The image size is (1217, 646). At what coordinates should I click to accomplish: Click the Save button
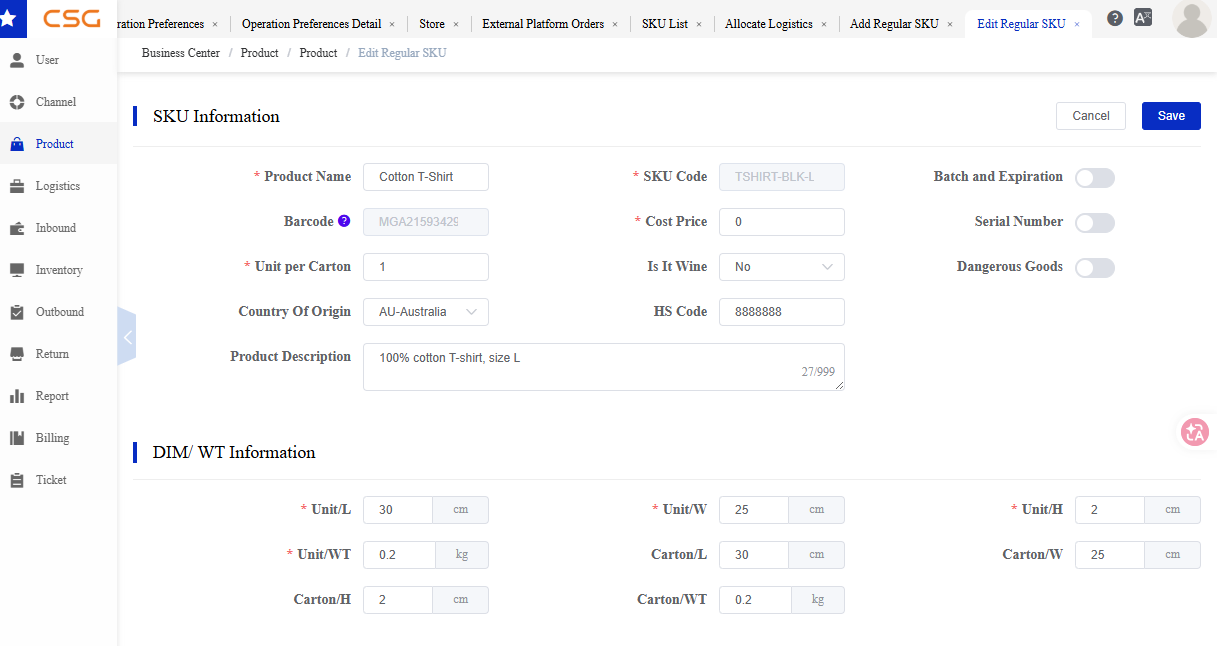1171,116
